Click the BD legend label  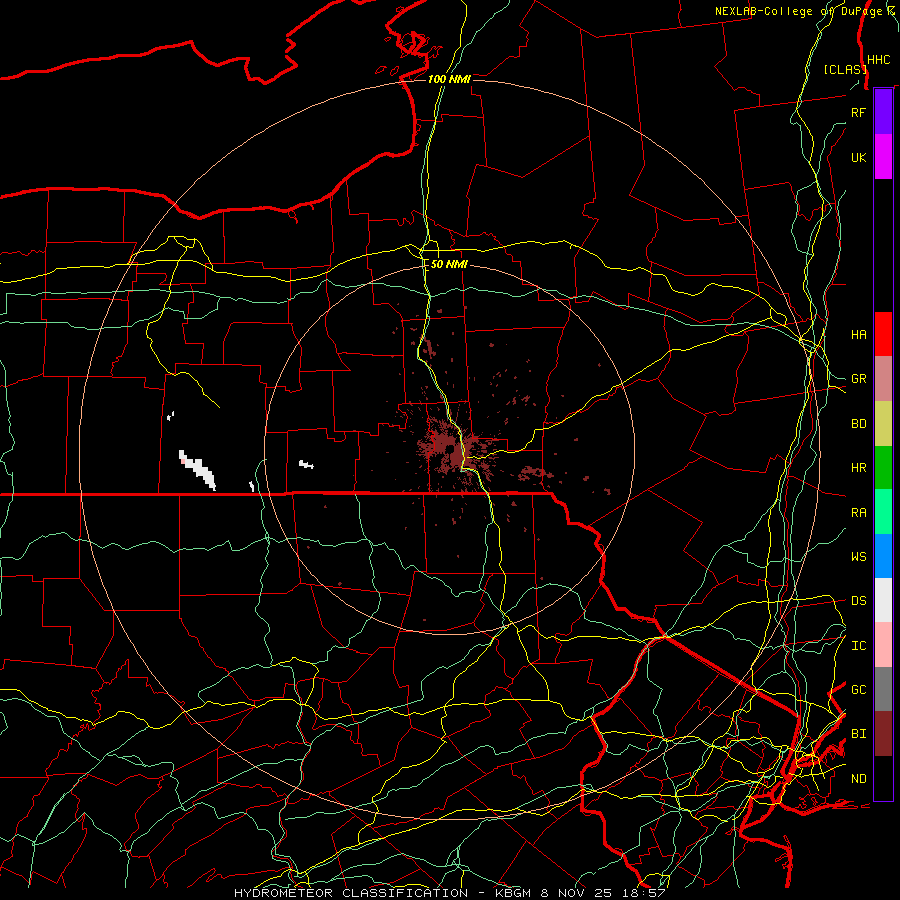[x=858, y=424]
